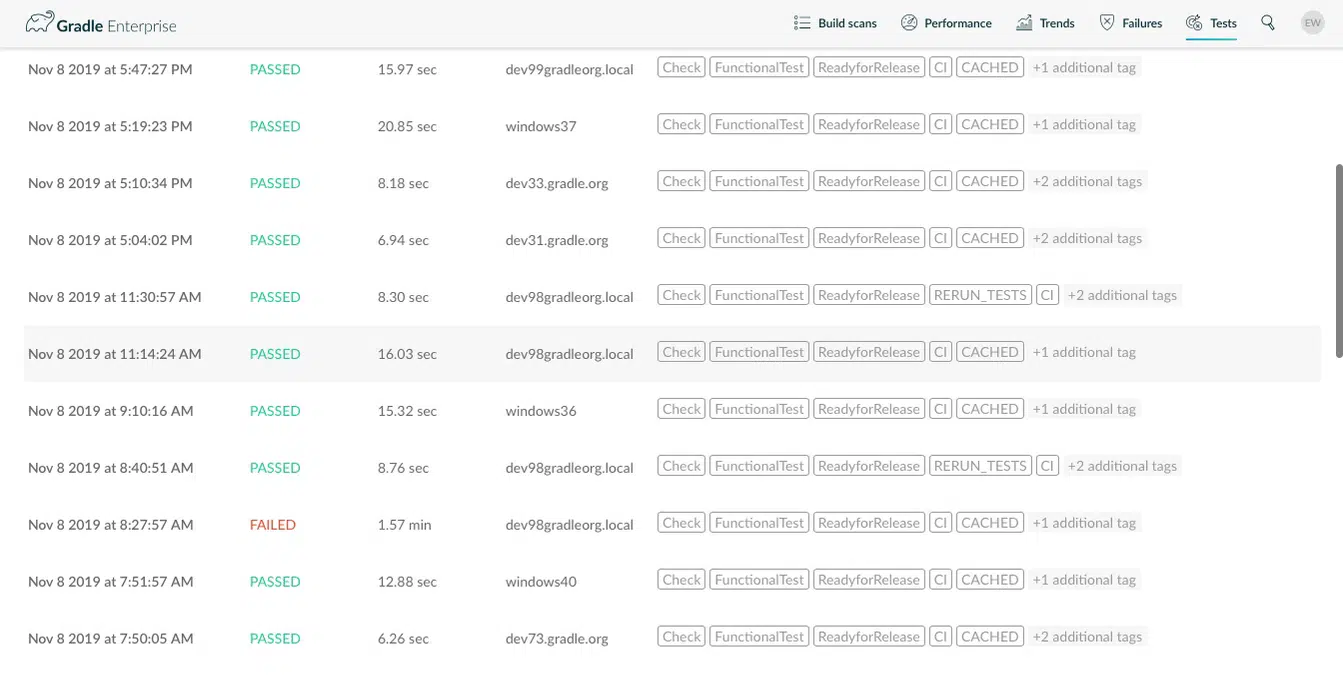Screen dimensions: 1343x675
Task: Switch to the Tests section
Action: 1210,22
